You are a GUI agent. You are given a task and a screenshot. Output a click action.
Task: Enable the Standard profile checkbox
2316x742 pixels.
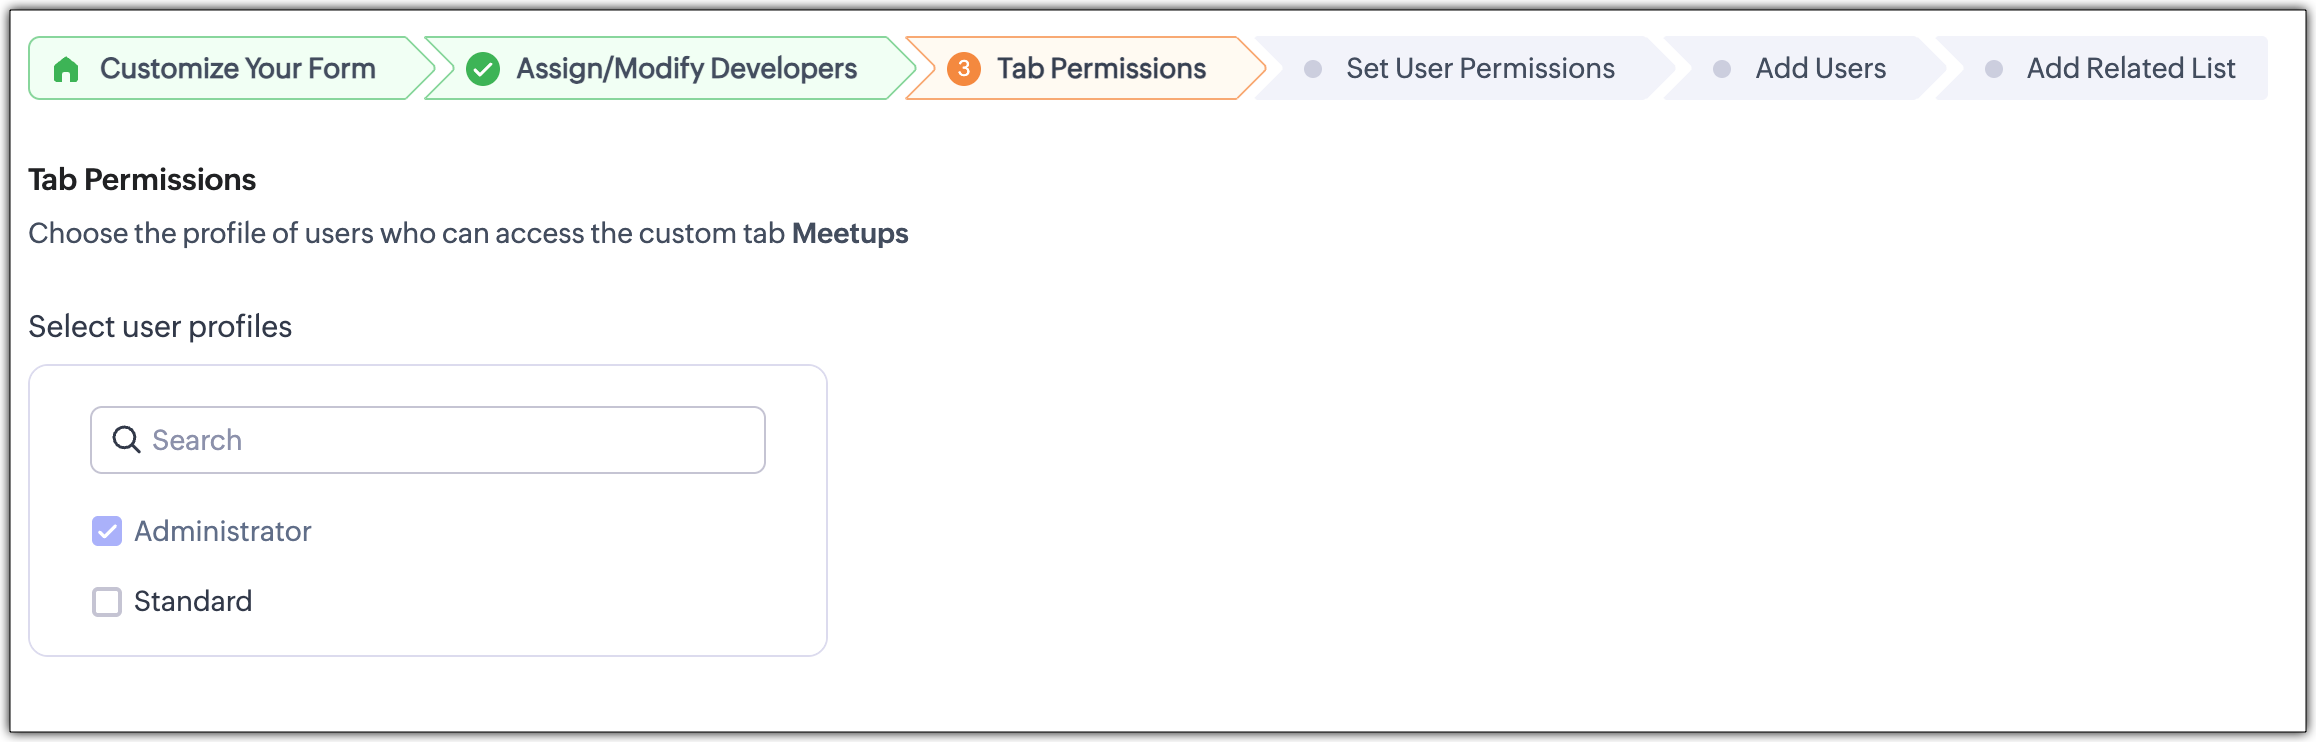coord(107,602)
